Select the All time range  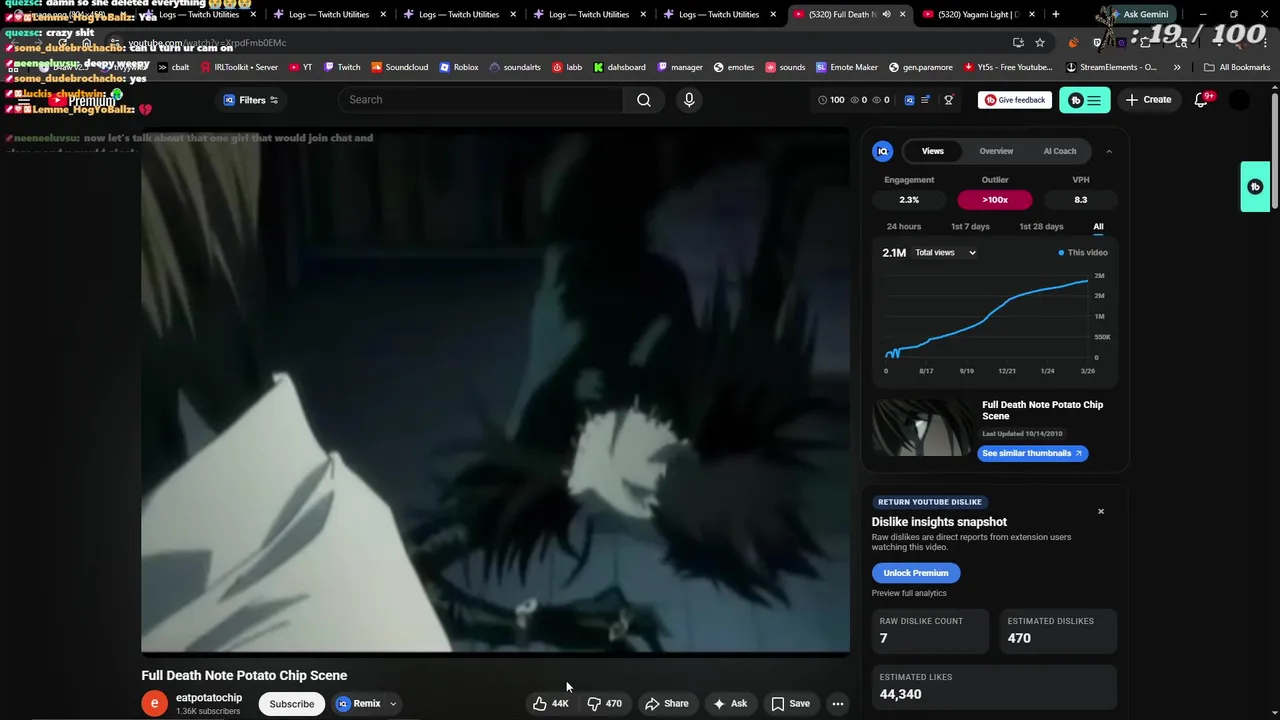coord(1098,227)
